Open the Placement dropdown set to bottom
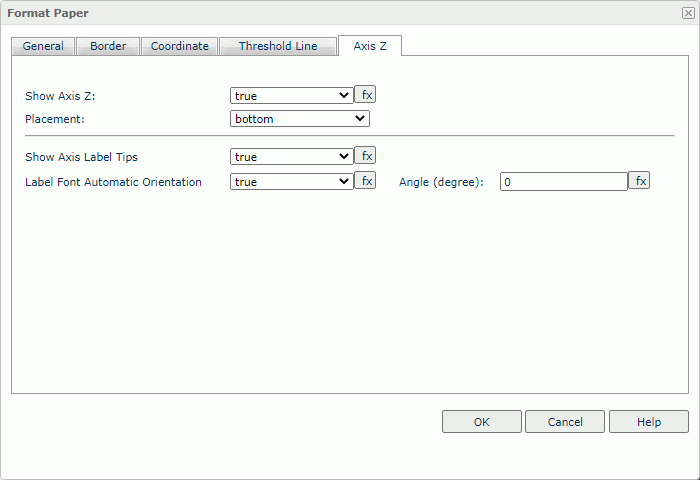Viewport: 700px width, 480px height. pyautogui.click(x=299, y=119)
